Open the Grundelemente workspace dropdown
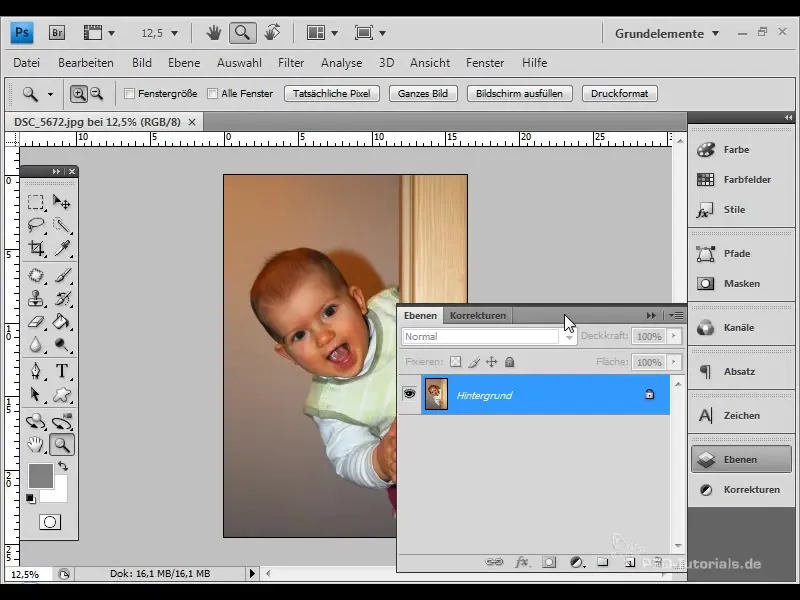The width and height of the screenshot is (800, 600). pyautogui.click(x=667, y=34)
